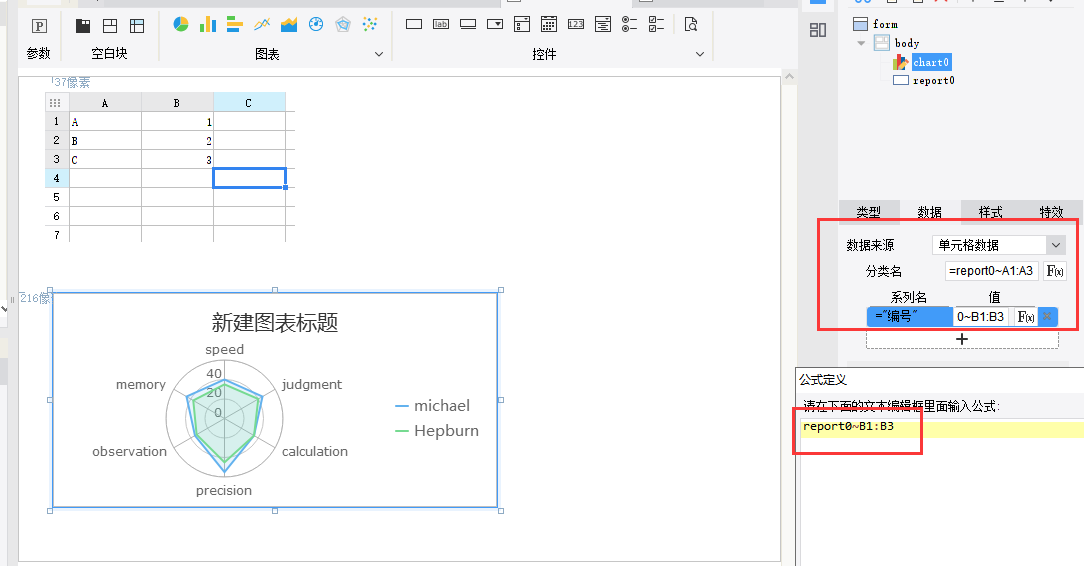Screen dimensions: 1084x566
Task: Switch to the 样式 tab
Action: 990,211
